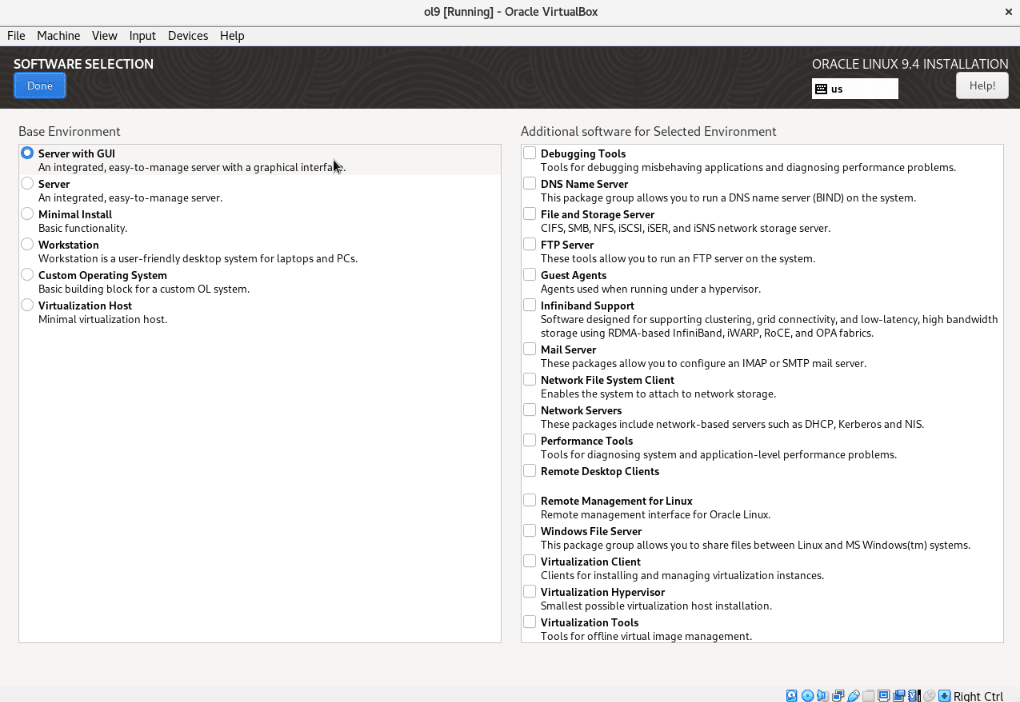Open the Help menu
The width and height of the screenshot is (1020, 702).
pos(232,36)
